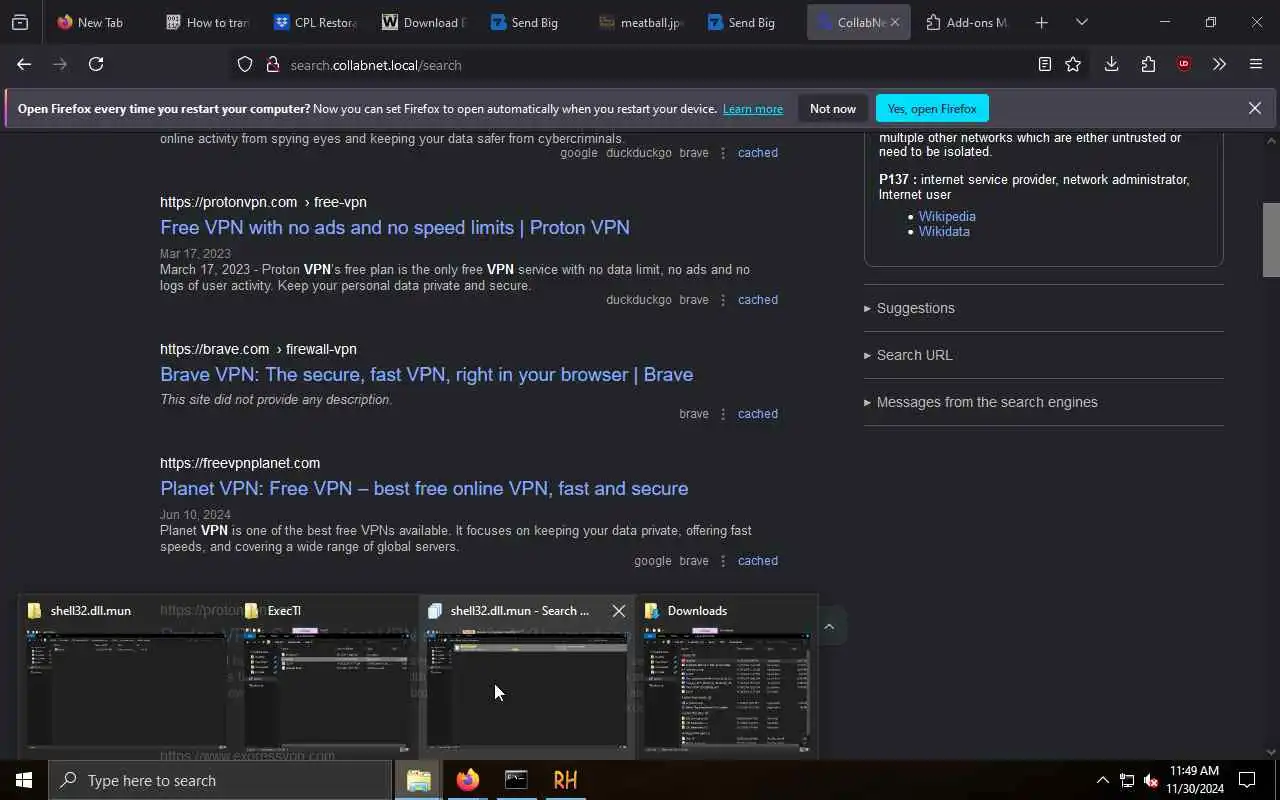
Task: Open cached link for Brave result
Action: coord(758,414)
